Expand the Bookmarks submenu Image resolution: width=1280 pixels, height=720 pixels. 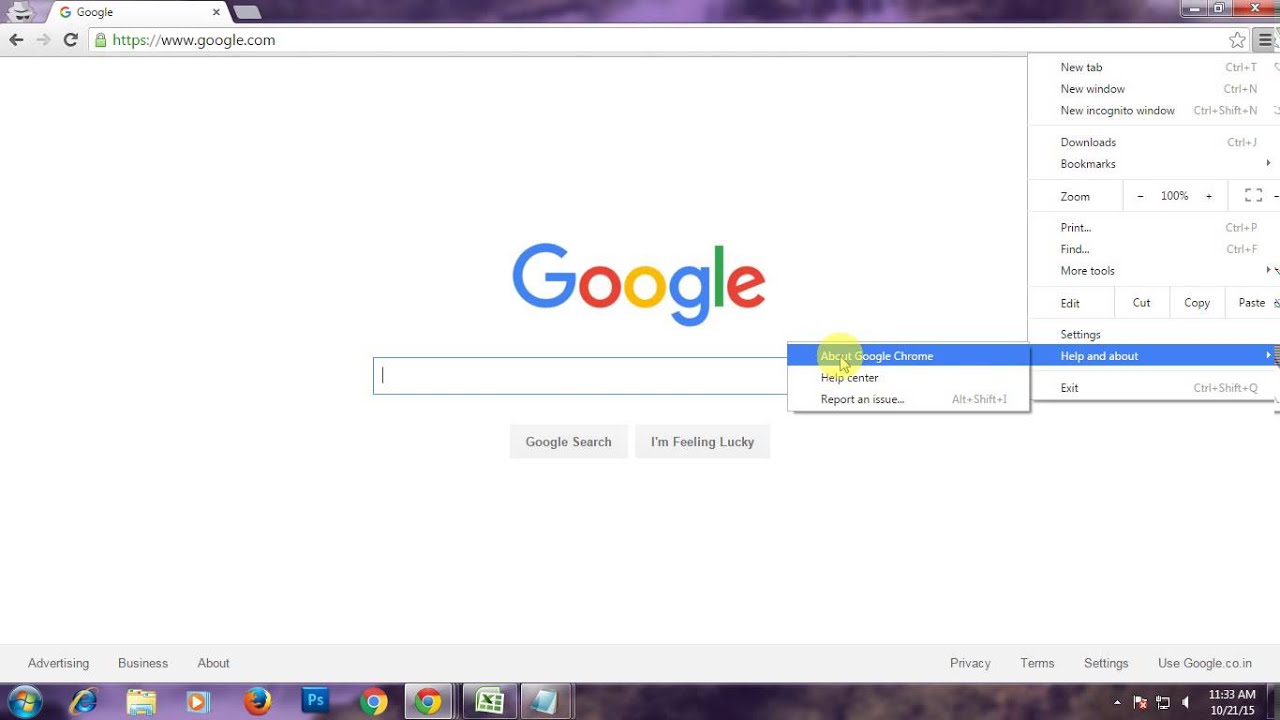click(1154, 164)
